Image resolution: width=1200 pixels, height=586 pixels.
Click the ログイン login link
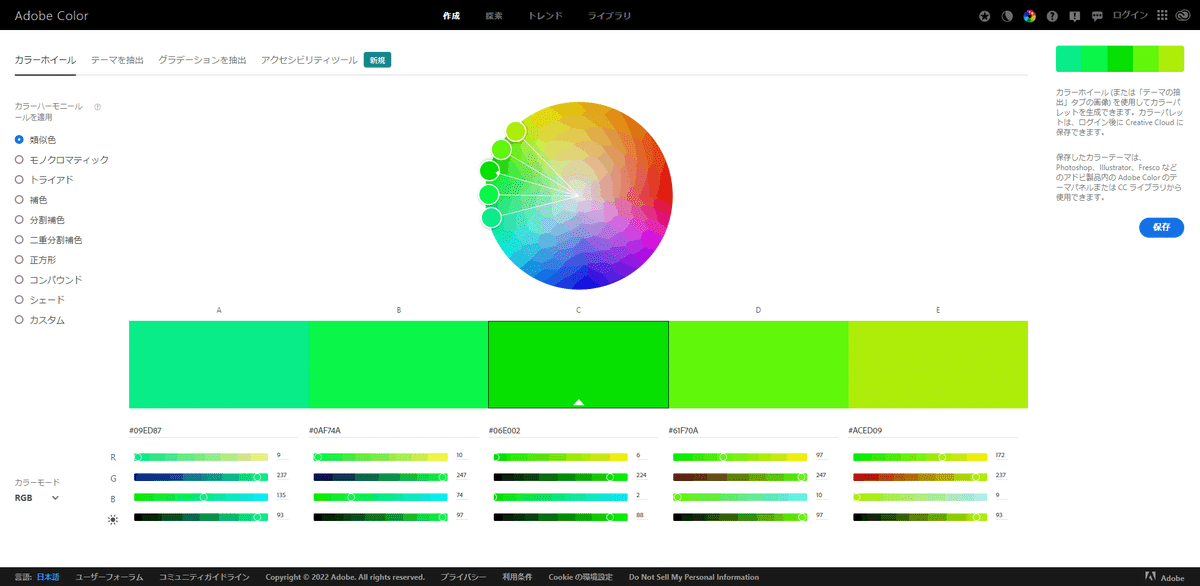[x=1130, y=16]
